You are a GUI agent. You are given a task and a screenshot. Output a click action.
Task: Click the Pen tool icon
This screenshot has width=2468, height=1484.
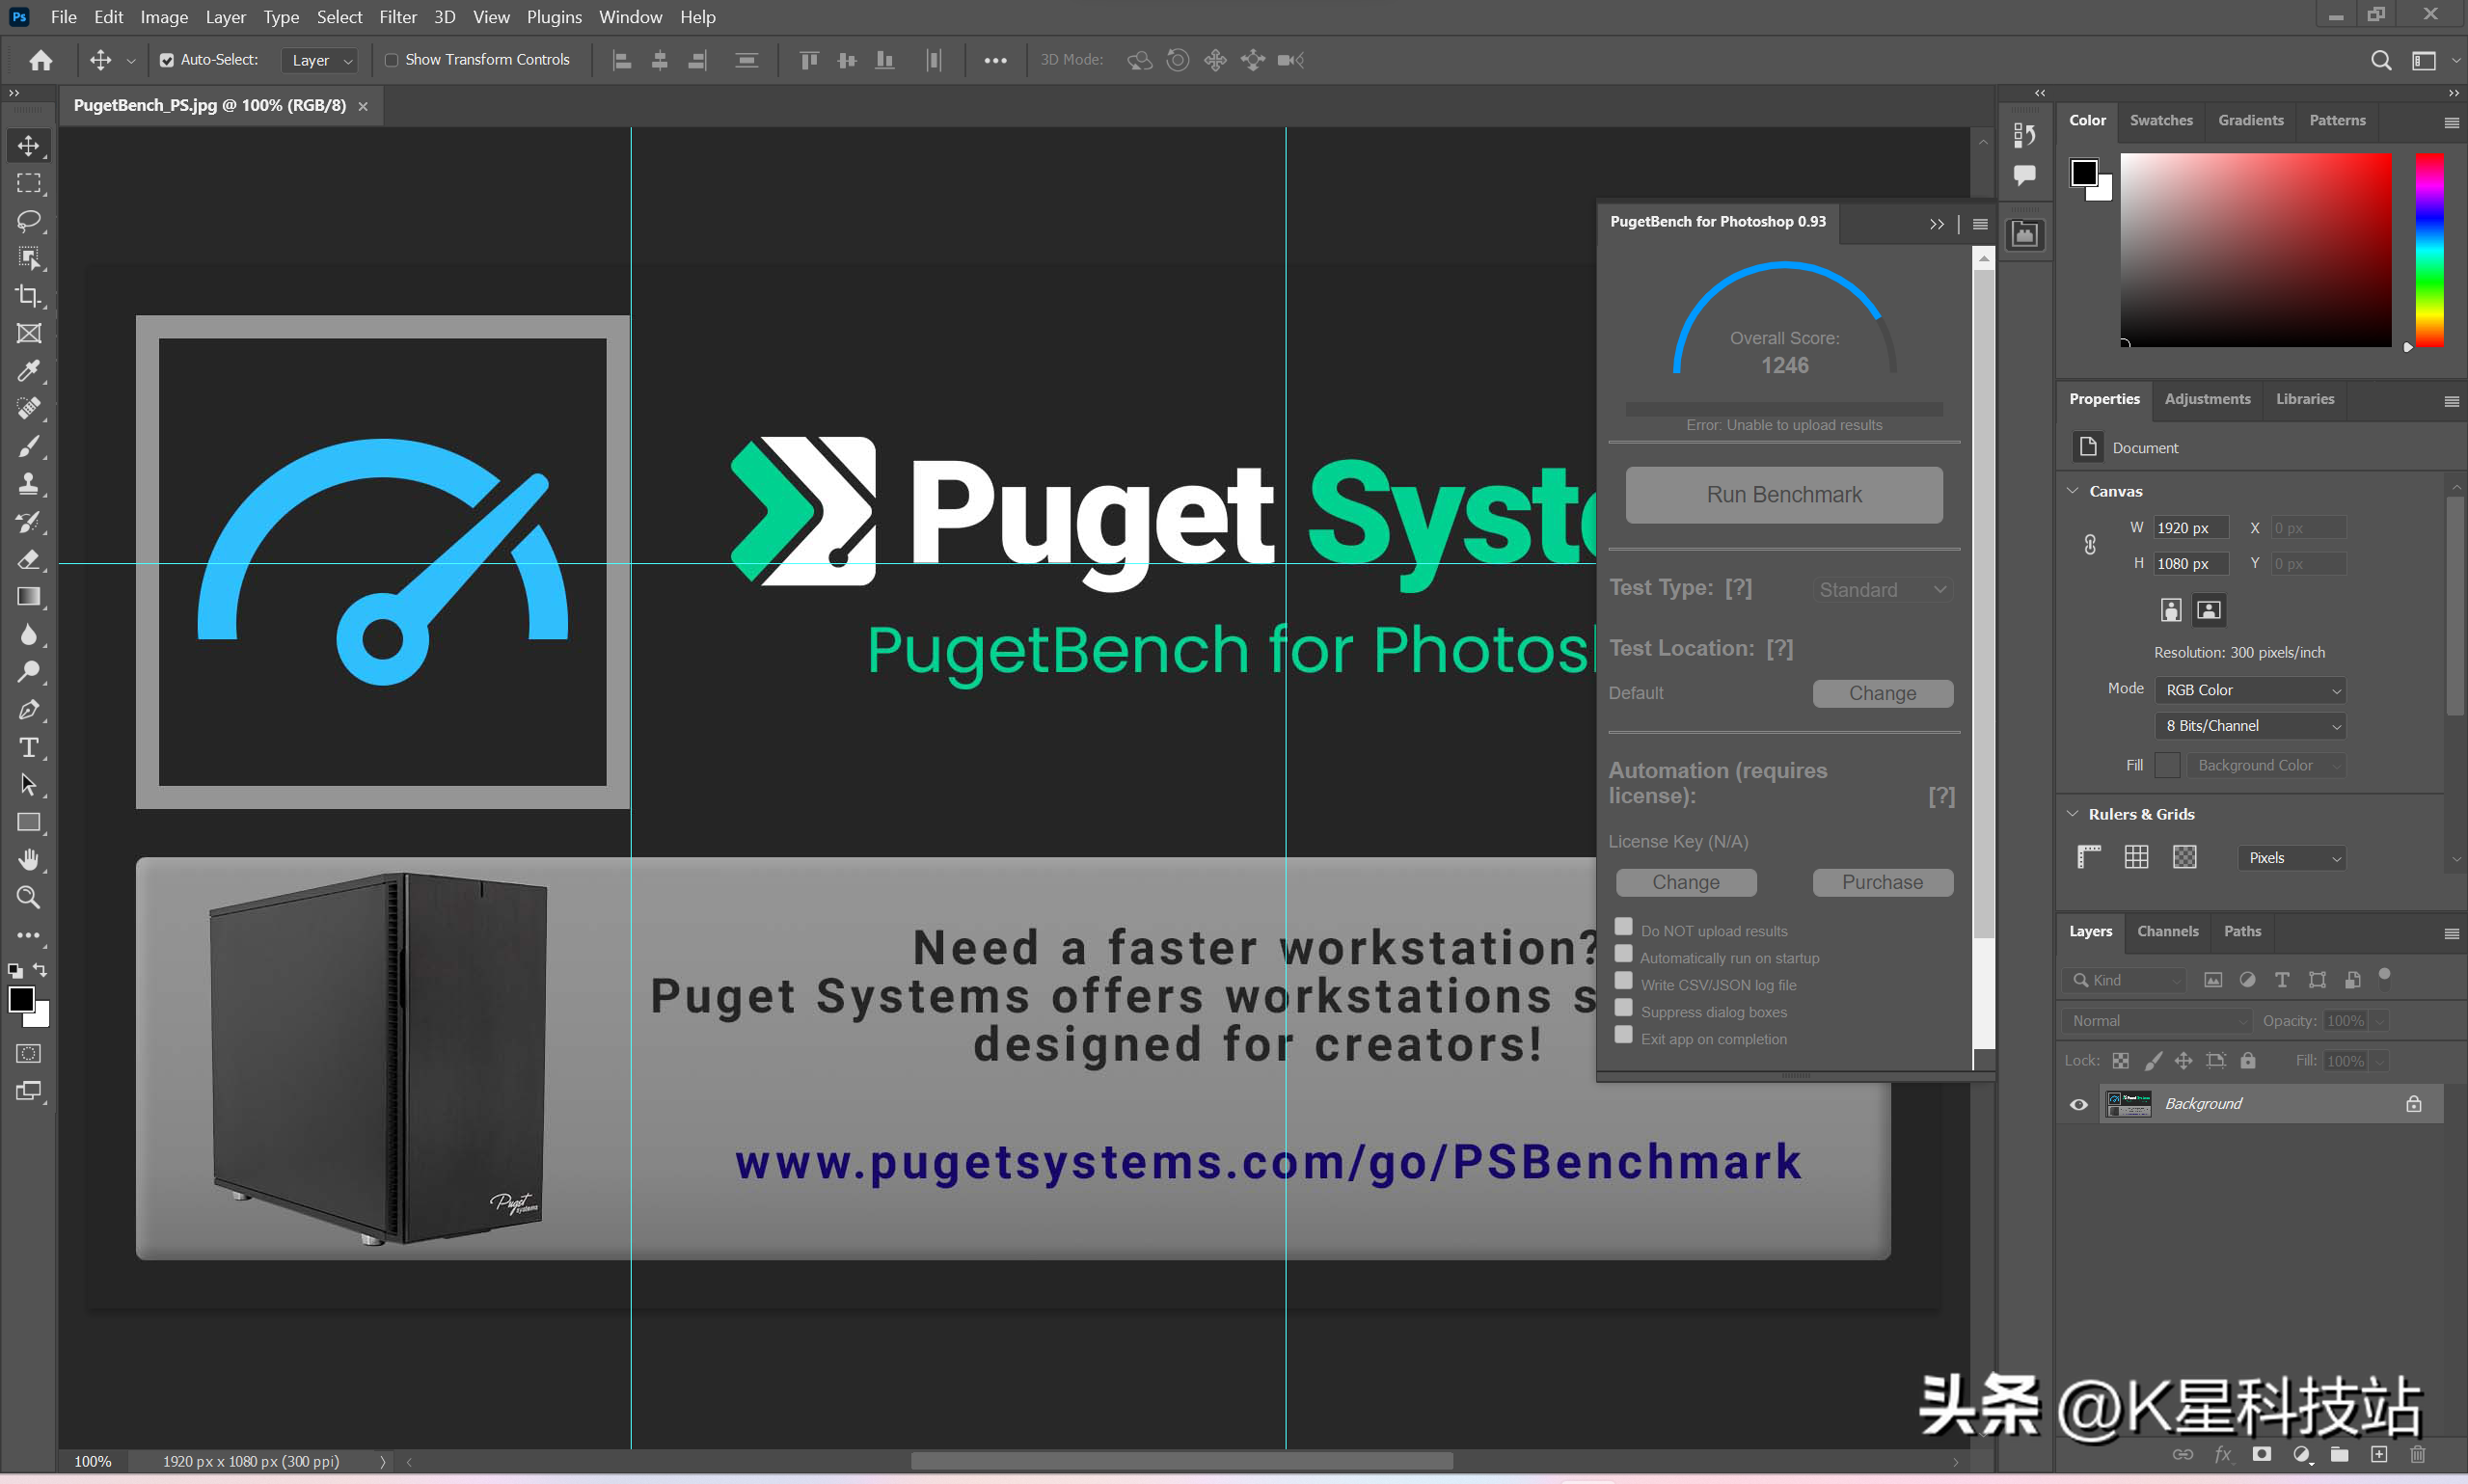(28, 710)
